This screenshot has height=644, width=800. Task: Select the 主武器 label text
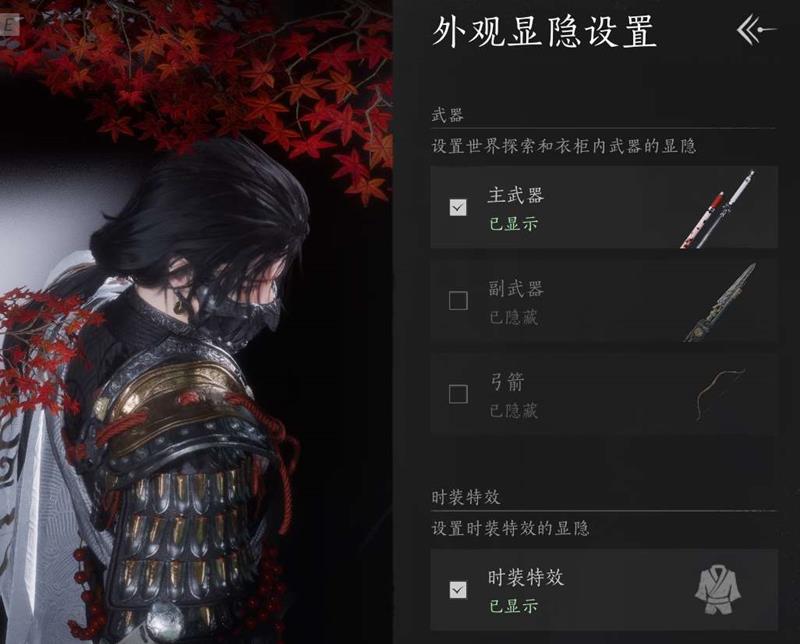point(515,195)
